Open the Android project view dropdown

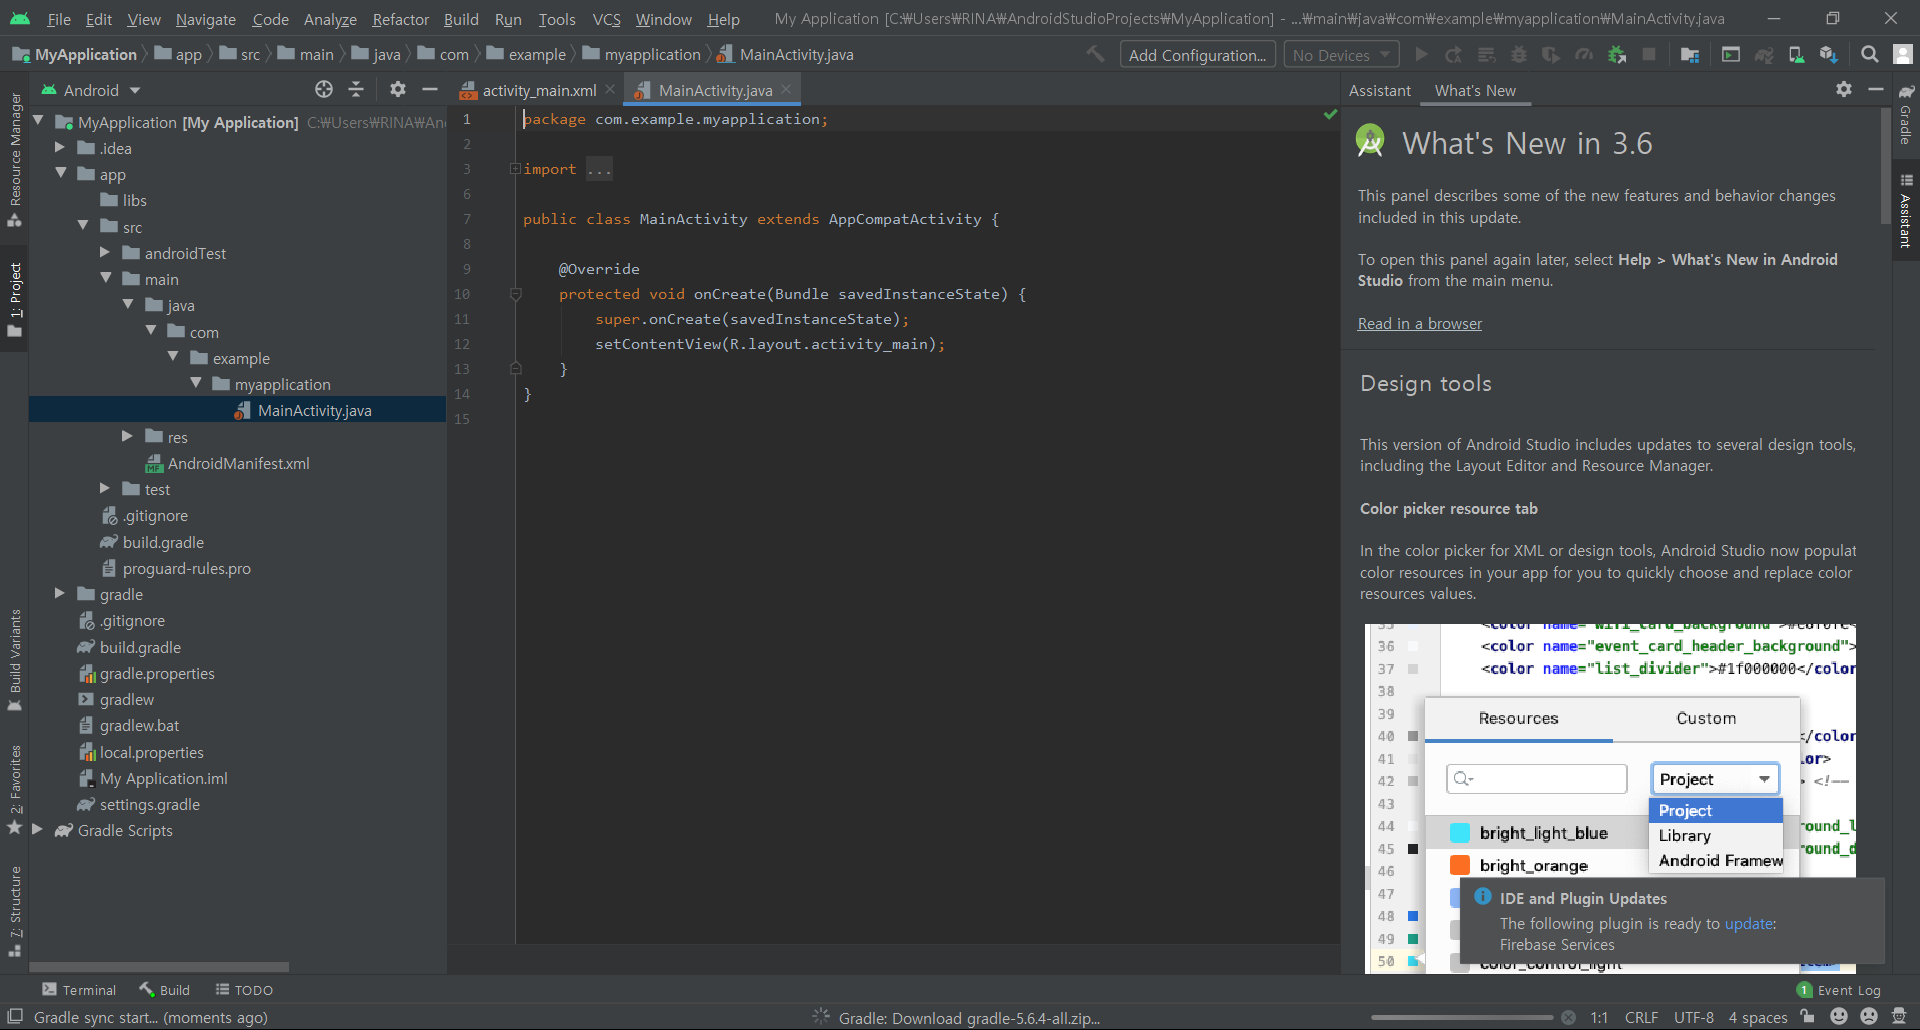pyautogui.click(x=91, y=90)
